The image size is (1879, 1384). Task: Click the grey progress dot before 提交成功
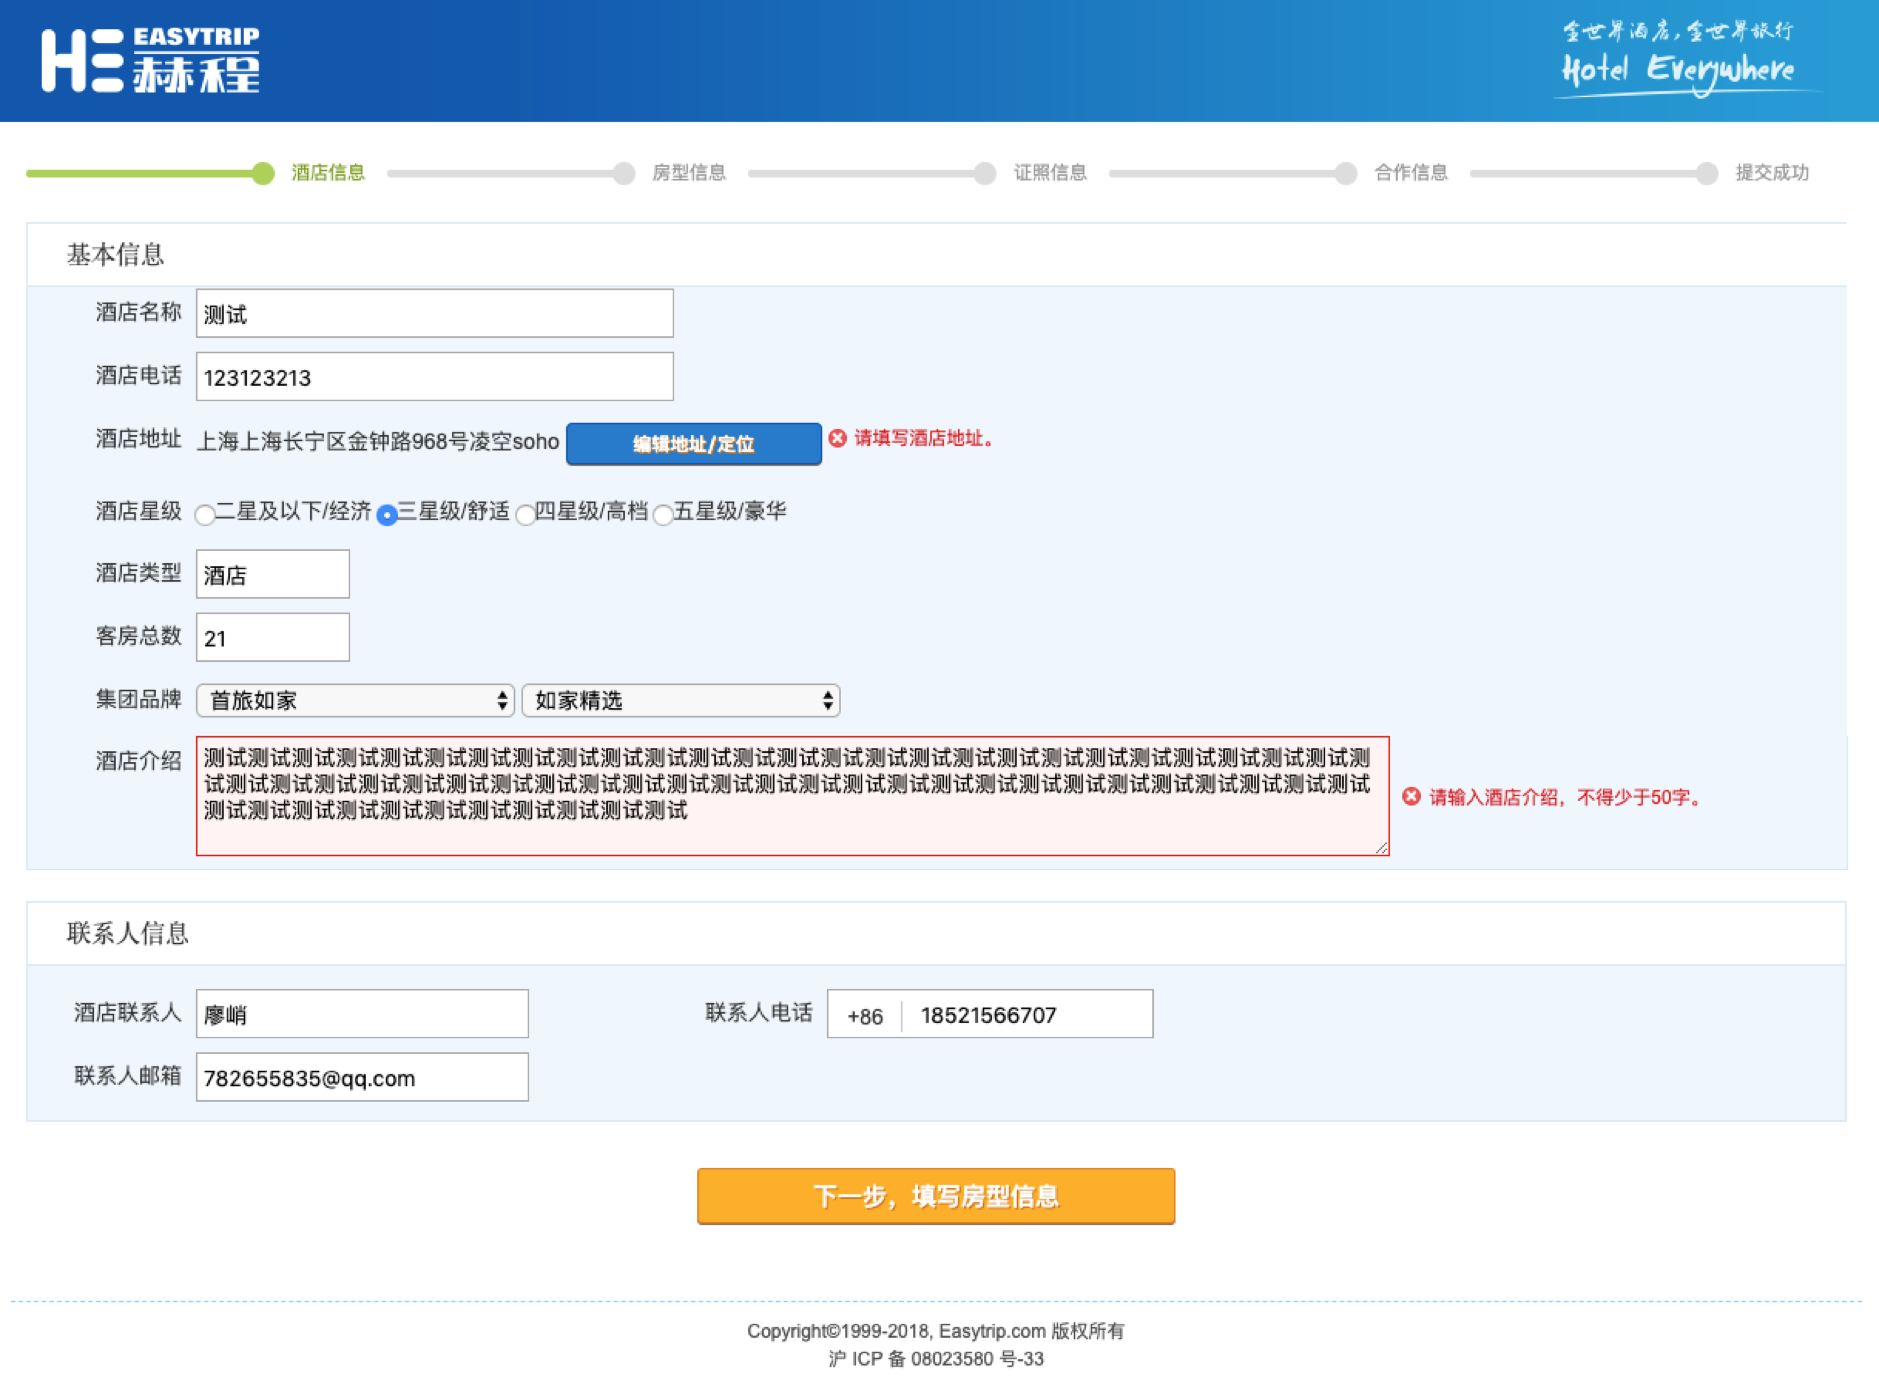coord(1707,173)
